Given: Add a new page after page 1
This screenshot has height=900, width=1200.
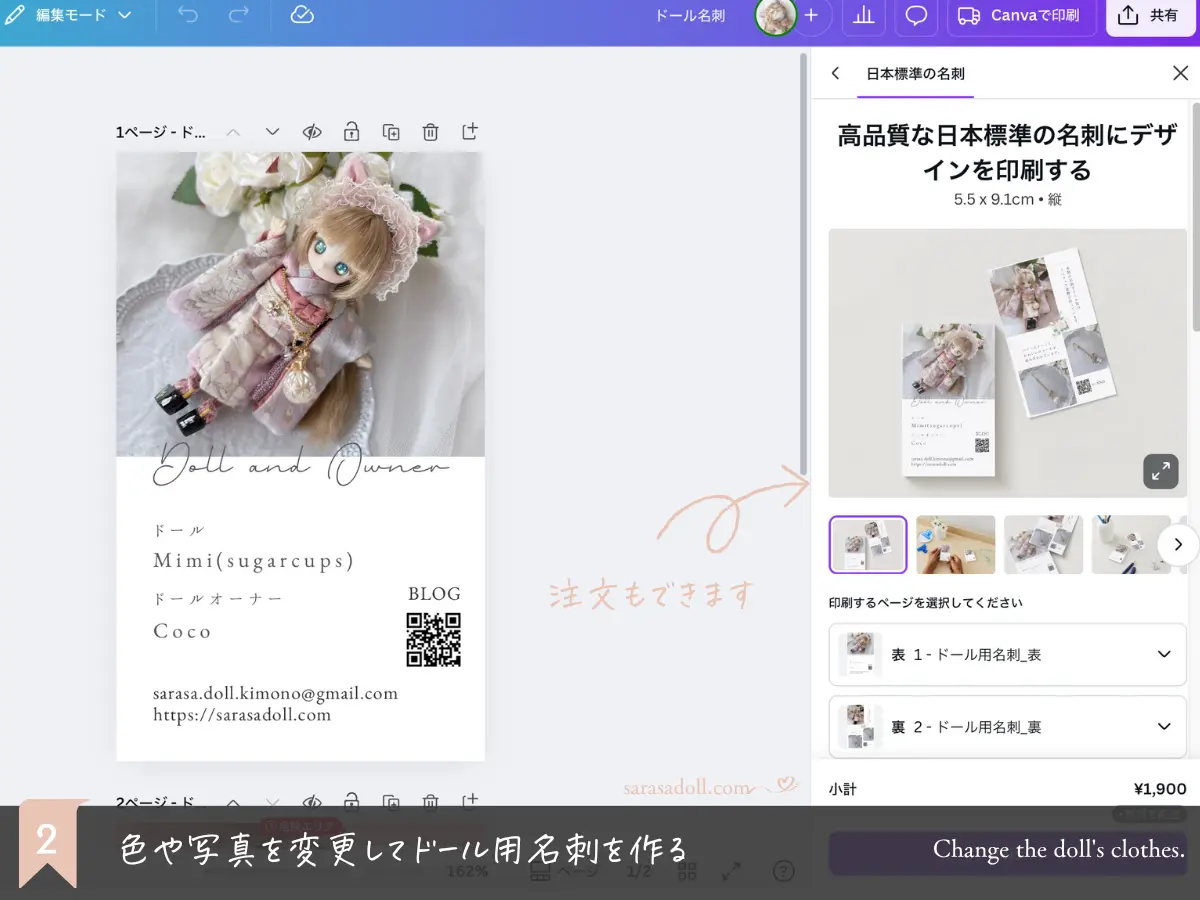Looking at the screenshot, I should pos(469,132).
